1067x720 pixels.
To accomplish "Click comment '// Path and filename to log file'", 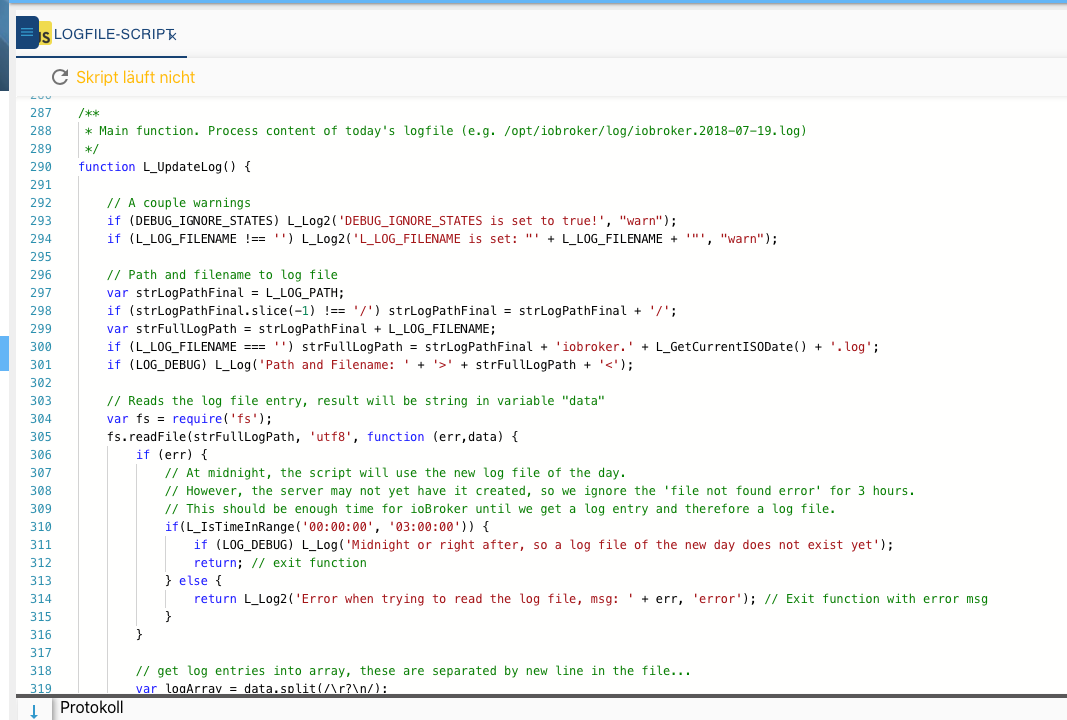I will 222,275.
